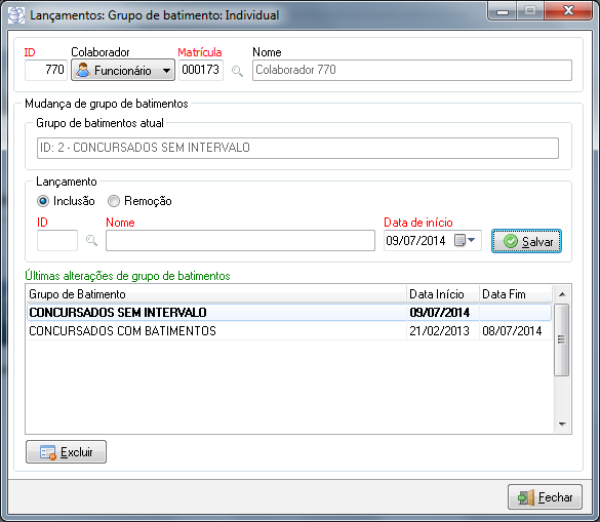Click the search magnifier beside Matrícula field
Screen dimensions: 600x522
(237, 71)
